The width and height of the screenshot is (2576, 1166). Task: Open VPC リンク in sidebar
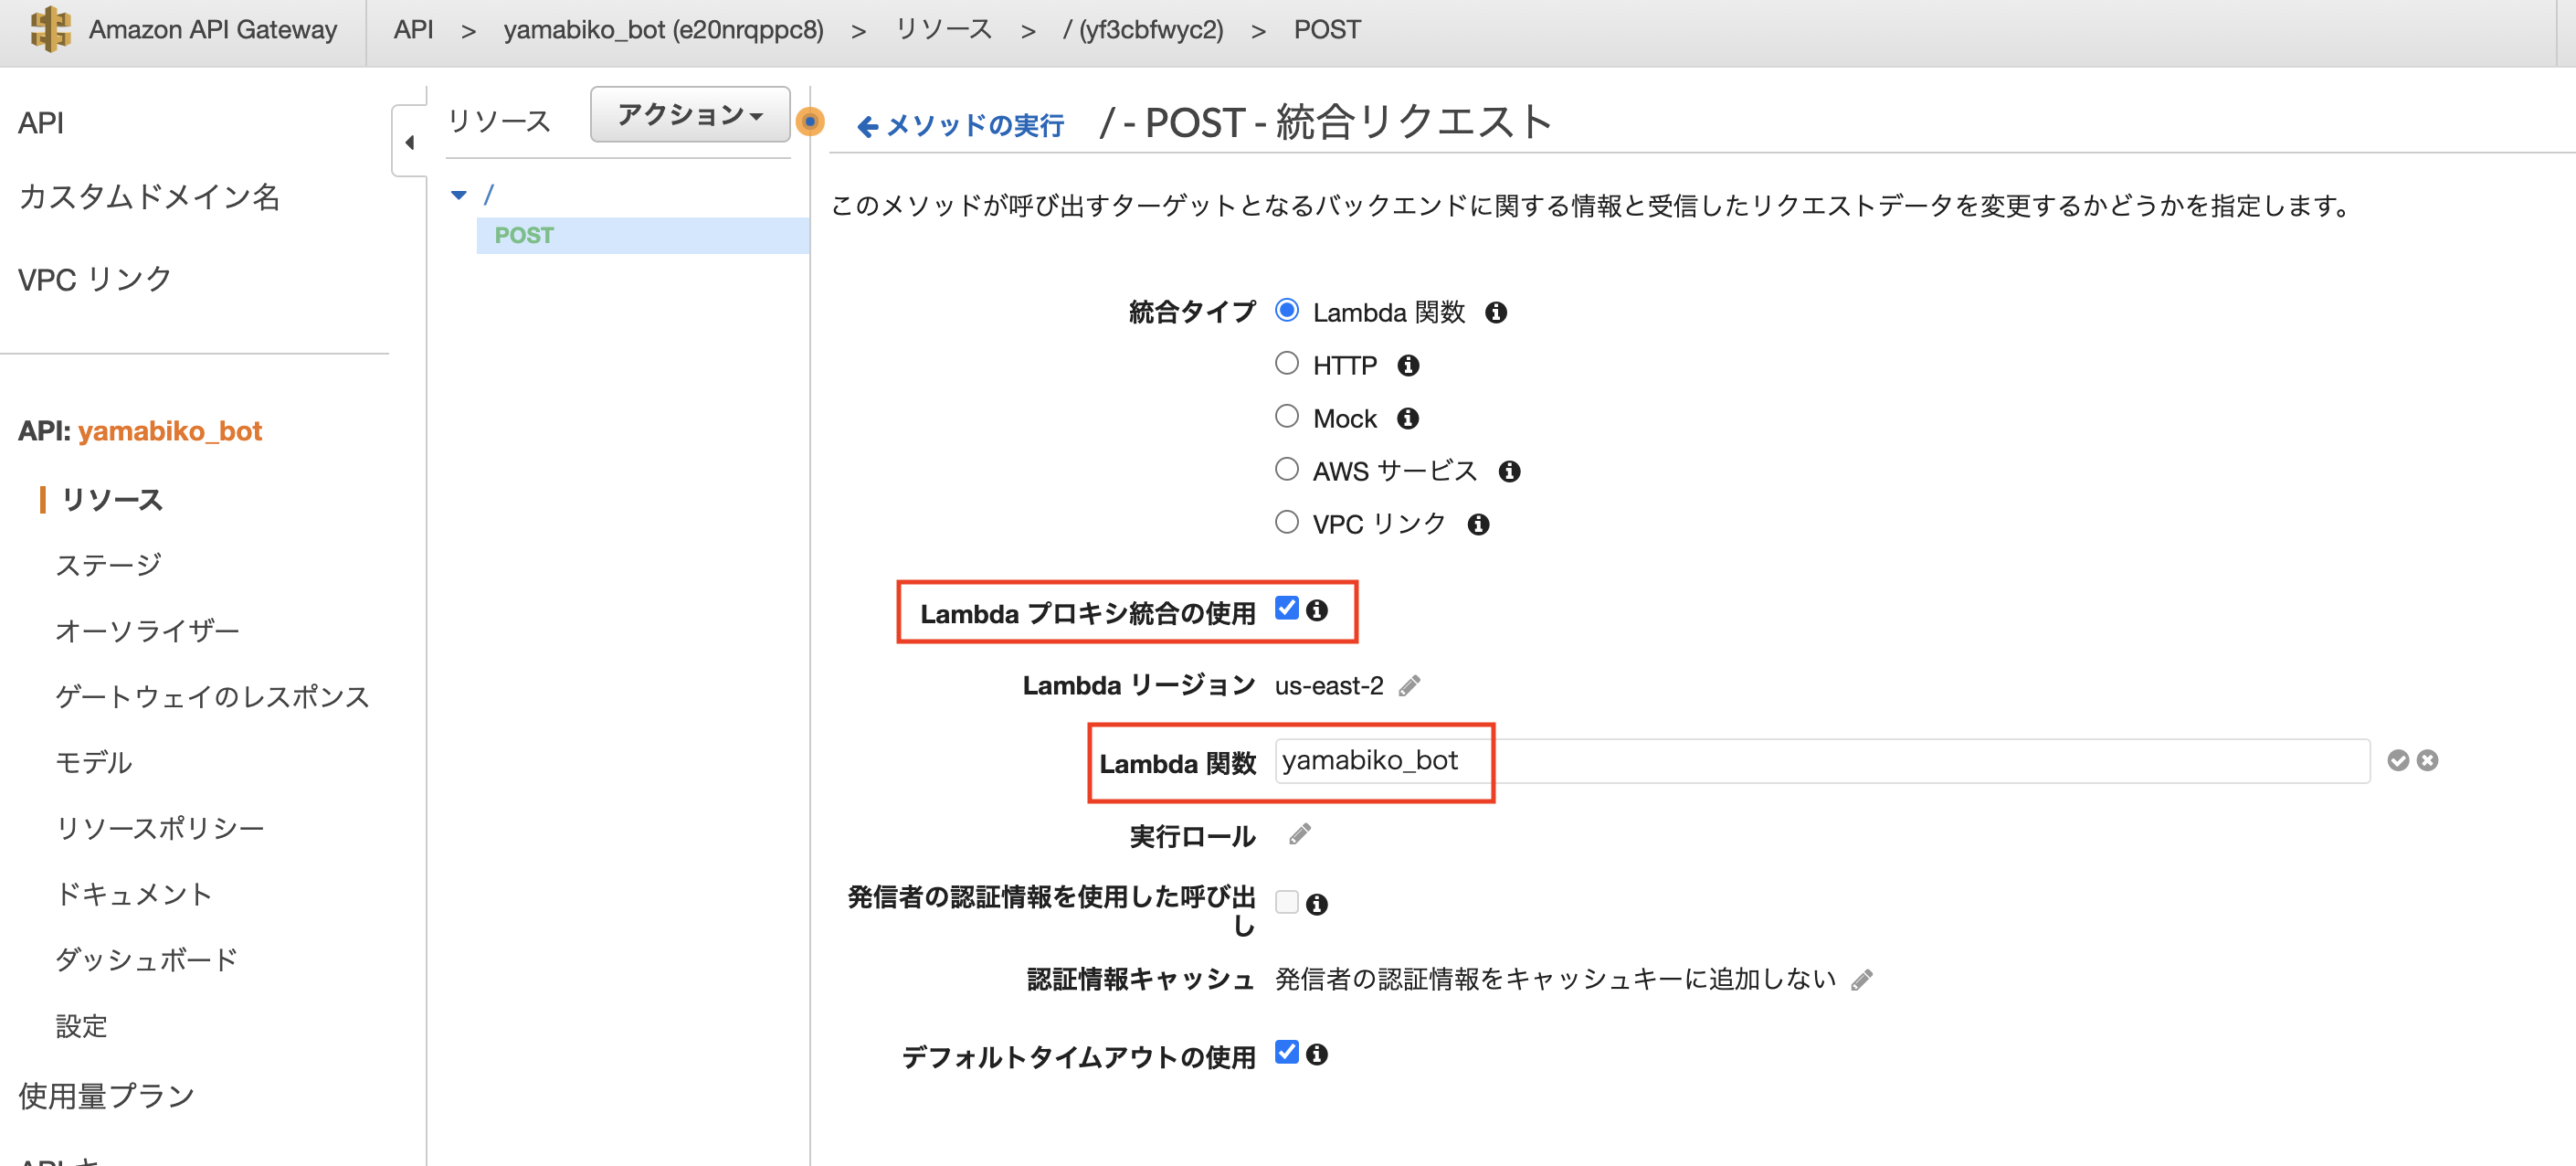[94, 279]
